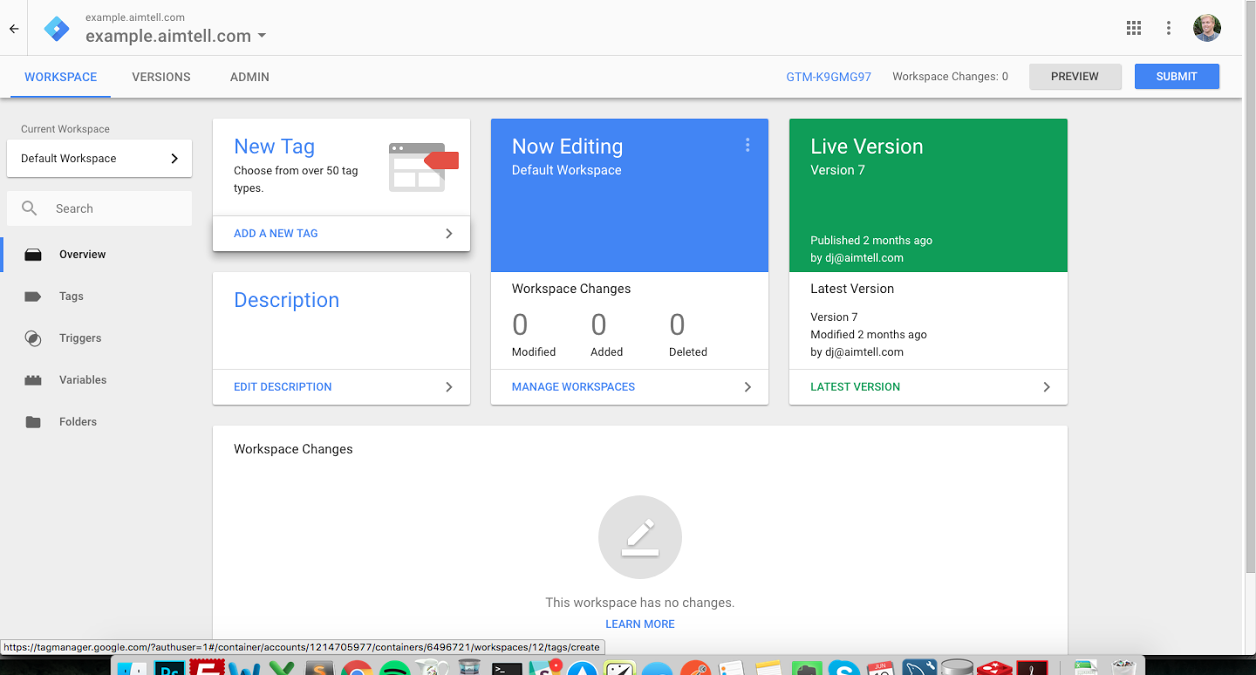Open the Google apps grid
1256x675 pixels.
tap(1133, 28)
